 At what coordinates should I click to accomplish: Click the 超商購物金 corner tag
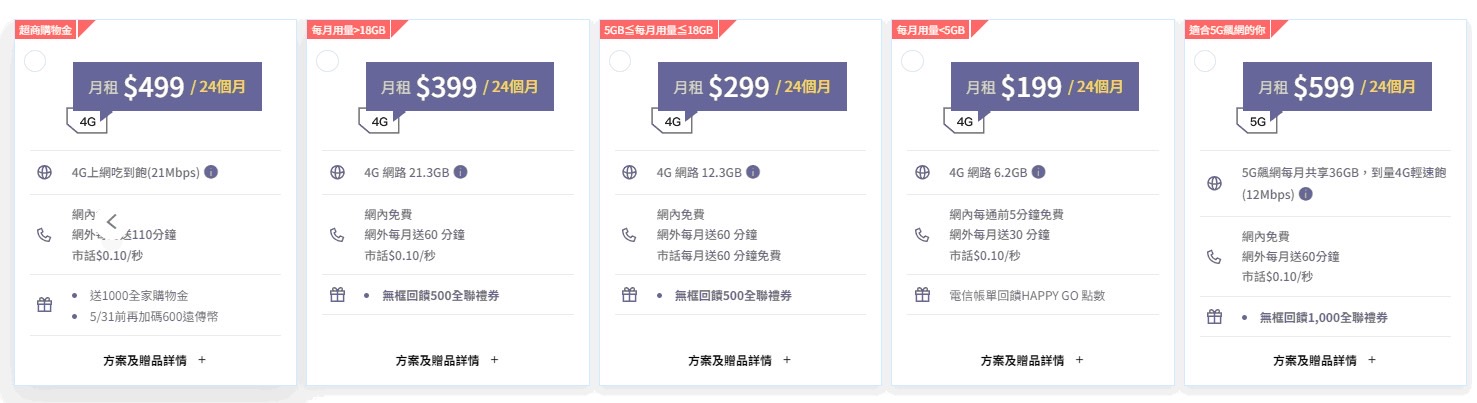pos(46,30)
